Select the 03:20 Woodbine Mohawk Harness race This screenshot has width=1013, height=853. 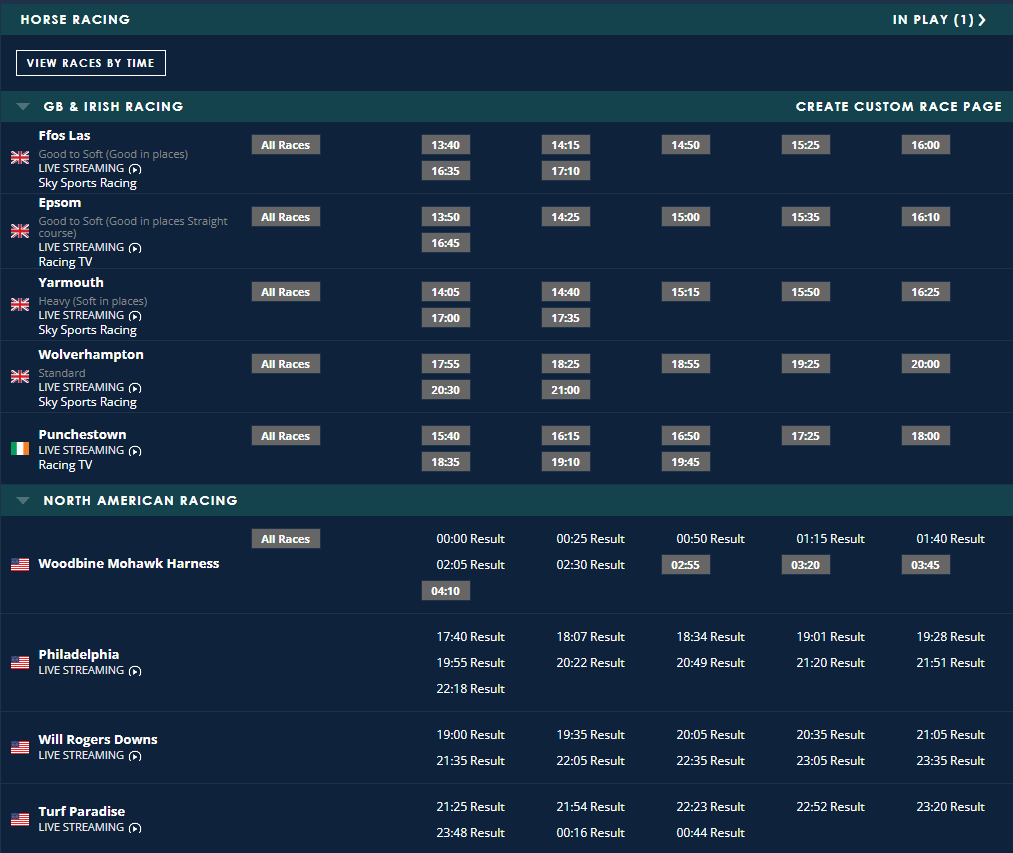click(805, 565)
